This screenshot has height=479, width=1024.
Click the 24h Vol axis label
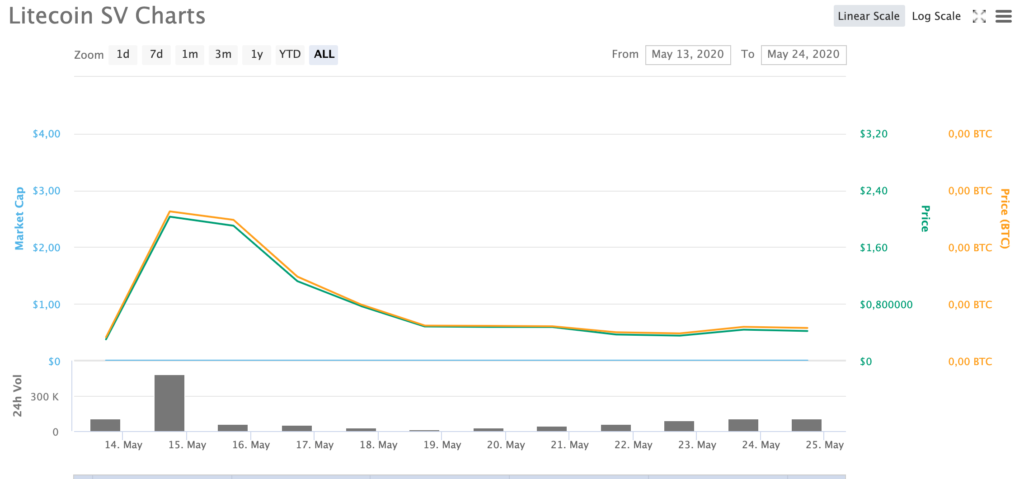(18, 396)
